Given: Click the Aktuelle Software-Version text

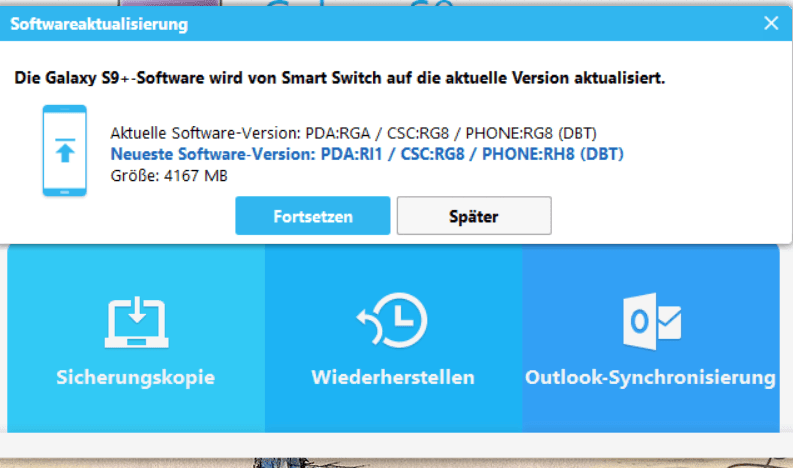Looking at the screenshot, I should (x=354, y=133).
